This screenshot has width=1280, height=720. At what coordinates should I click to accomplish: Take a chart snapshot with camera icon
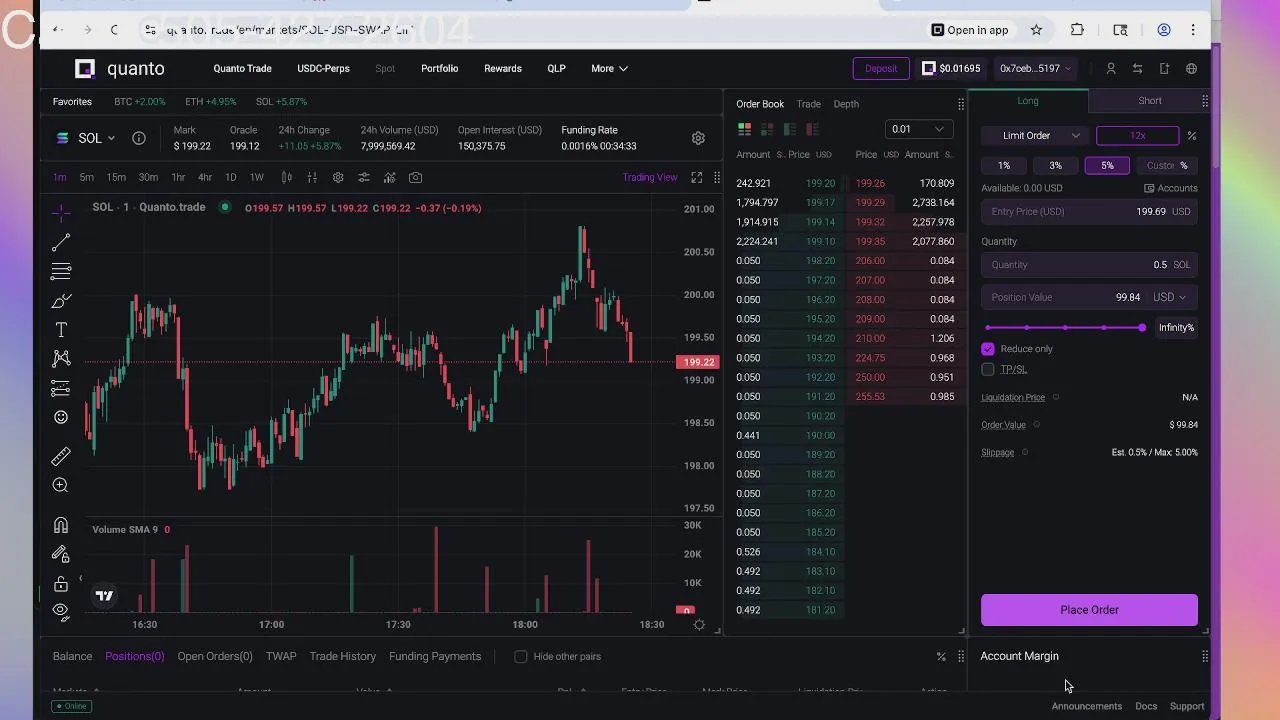click(x=415, y=177)
